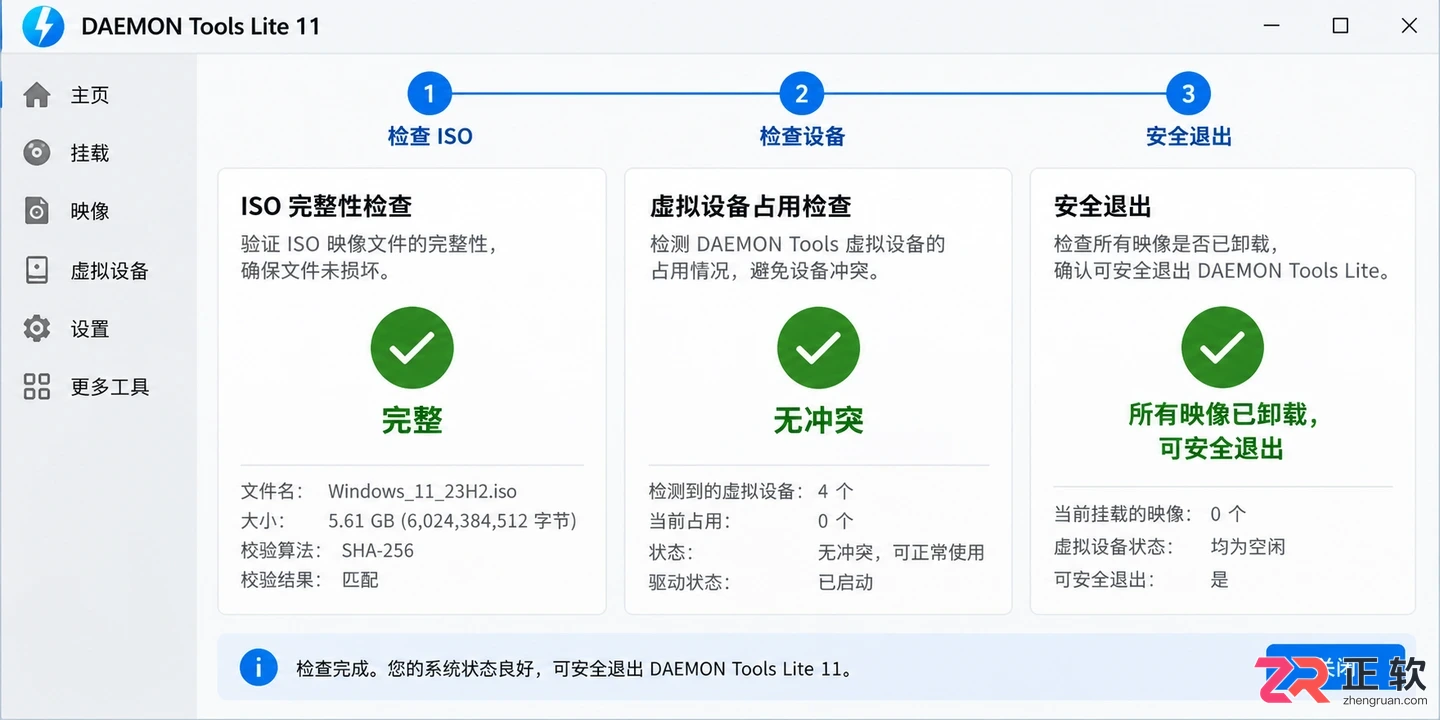Click the green checkmark above 所有映像已卸载

pos(1222,348)
